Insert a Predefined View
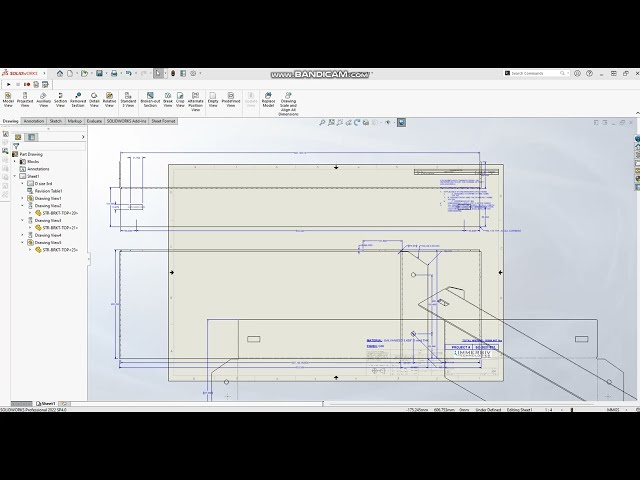The image size is (640, 480). 231,100
